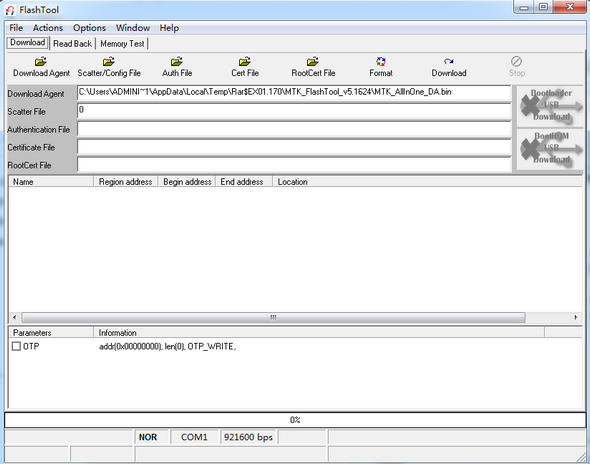Click the horizontal scrollbar left arrow
The width and height of the screenshot is (590, 464).
click(x=14, y=317)
